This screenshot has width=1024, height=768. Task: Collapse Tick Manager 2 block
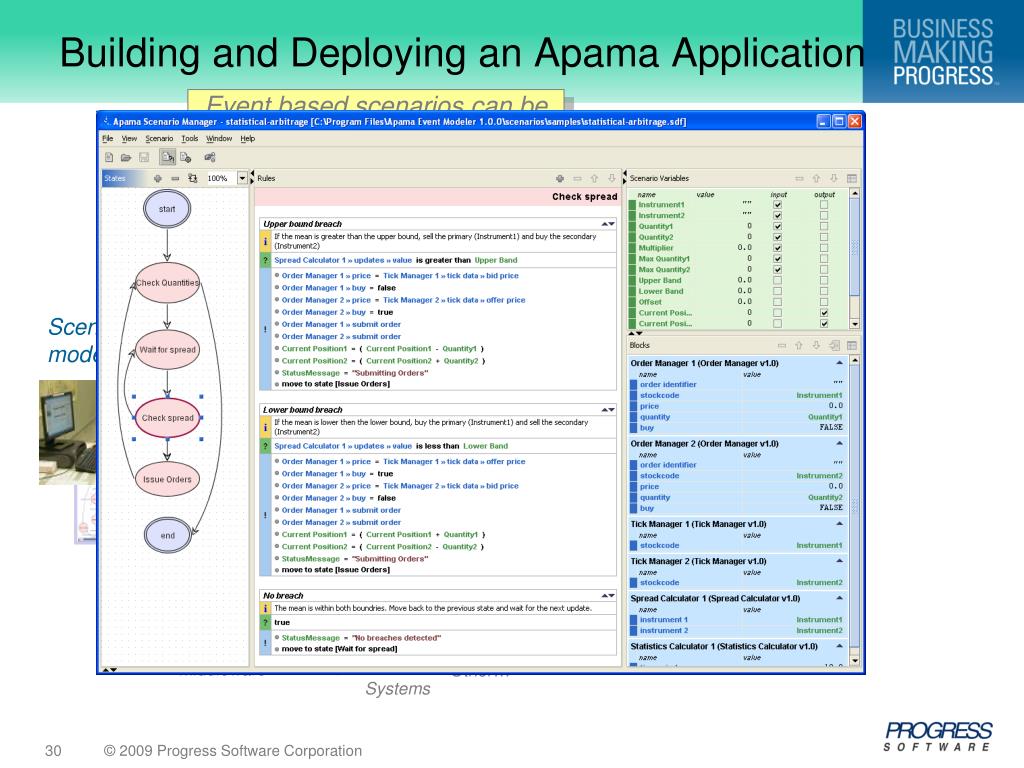click(839, 561)
